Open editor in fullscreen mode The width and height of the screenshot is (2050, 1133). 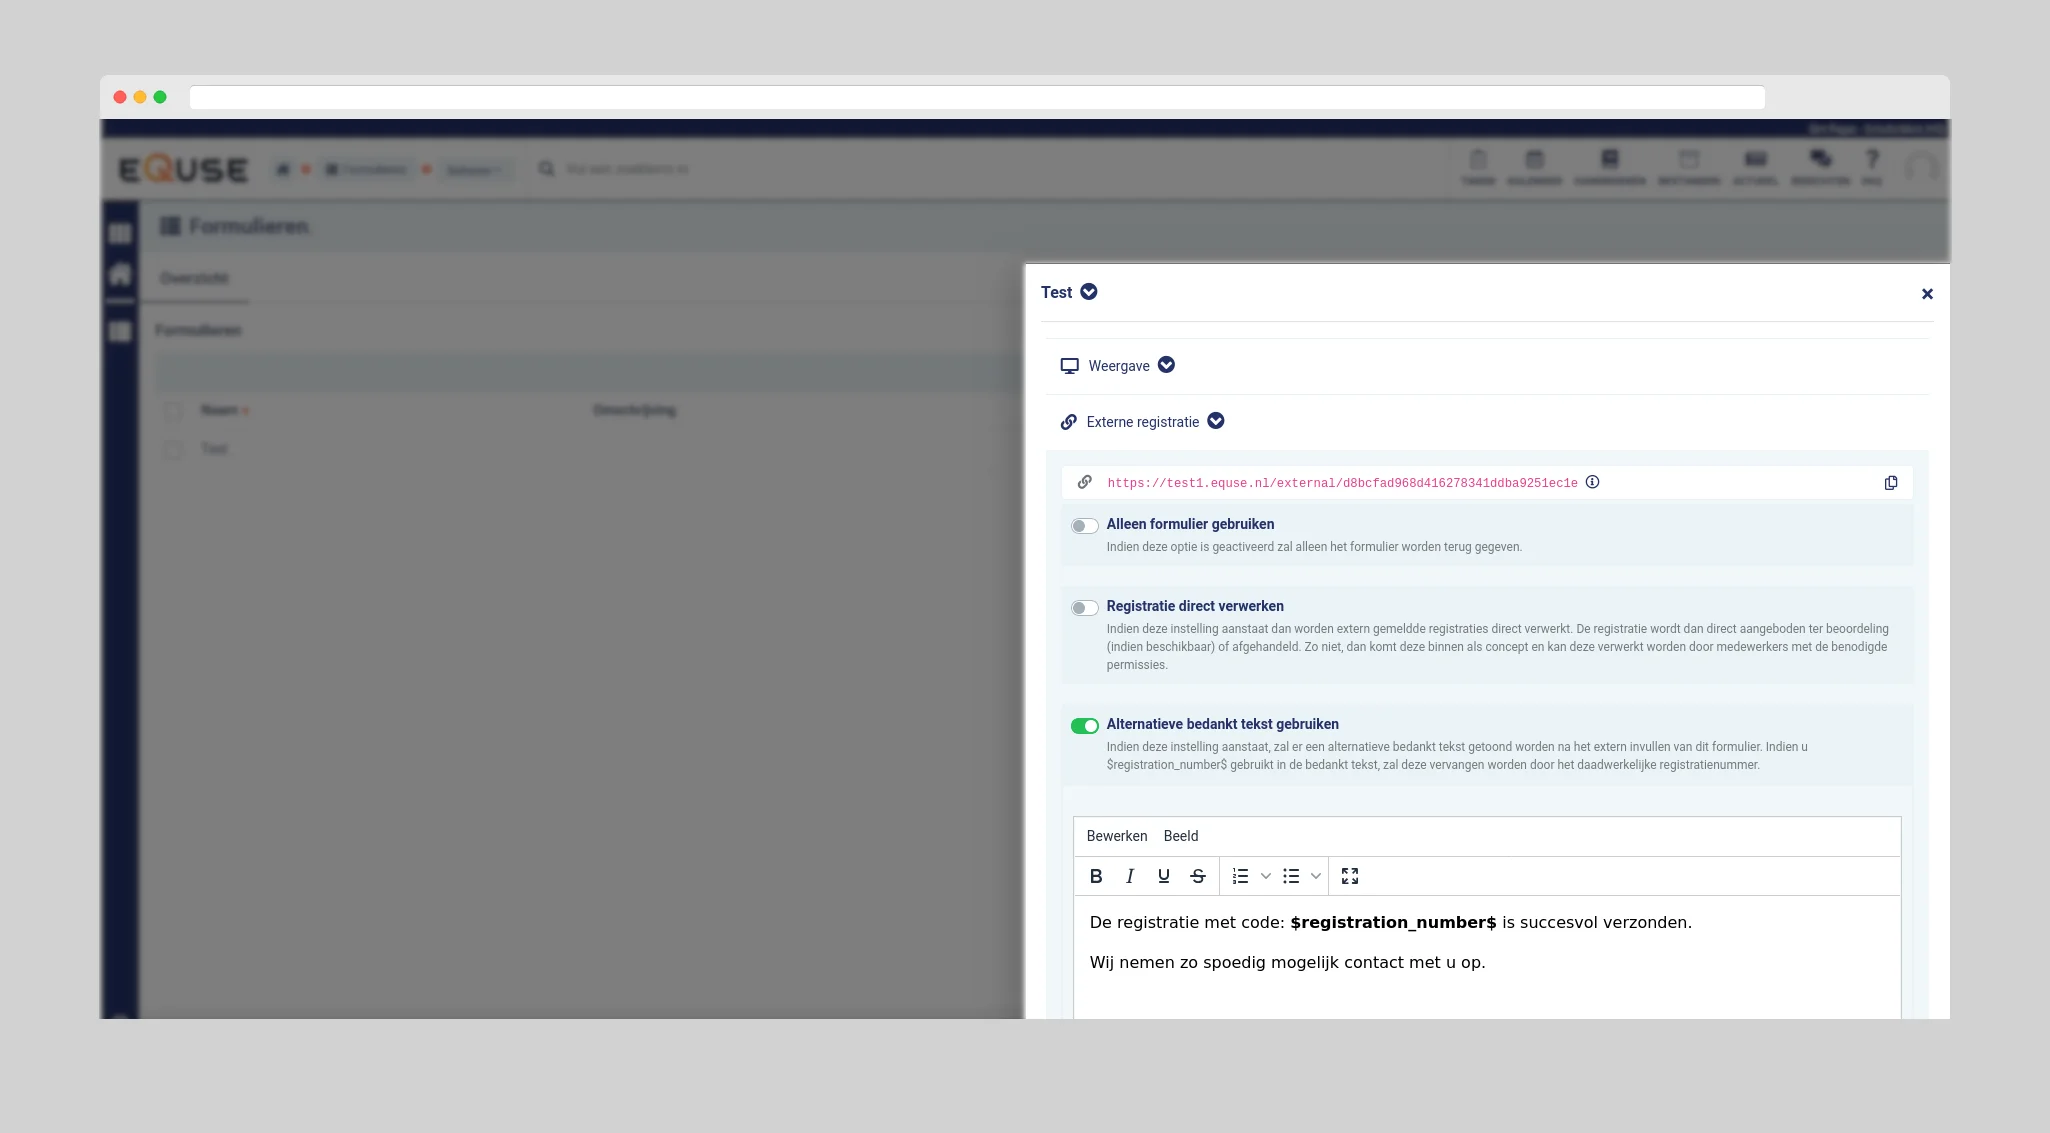click(1350, 876)
